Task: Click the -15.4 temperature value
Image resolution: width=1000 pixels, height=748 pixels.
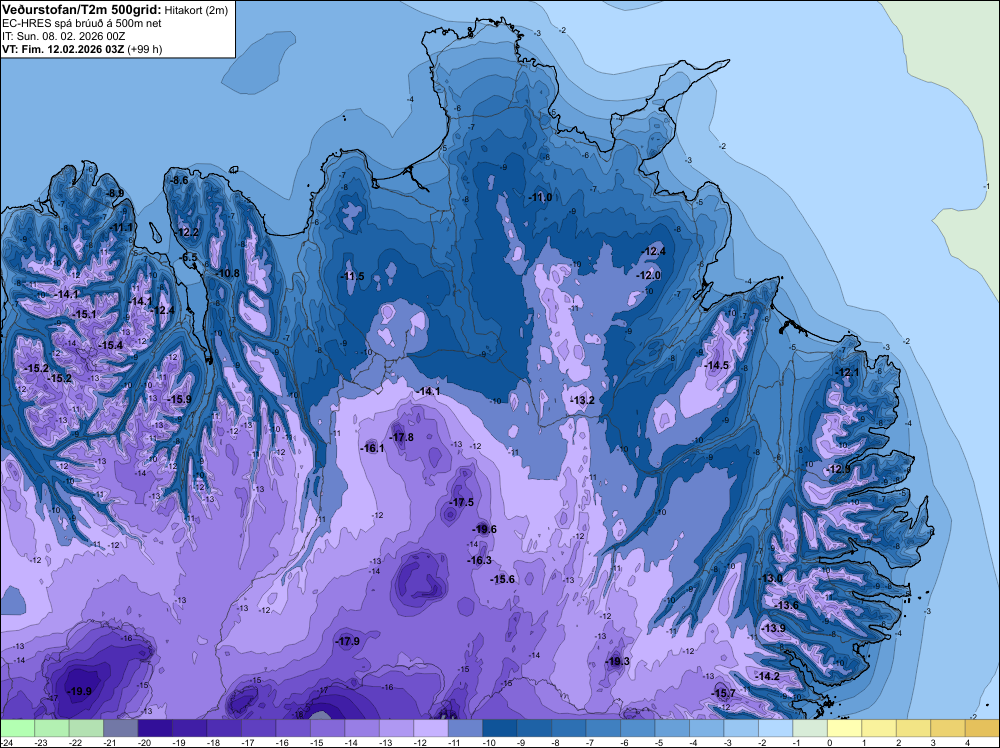Action: pos(110,345)
